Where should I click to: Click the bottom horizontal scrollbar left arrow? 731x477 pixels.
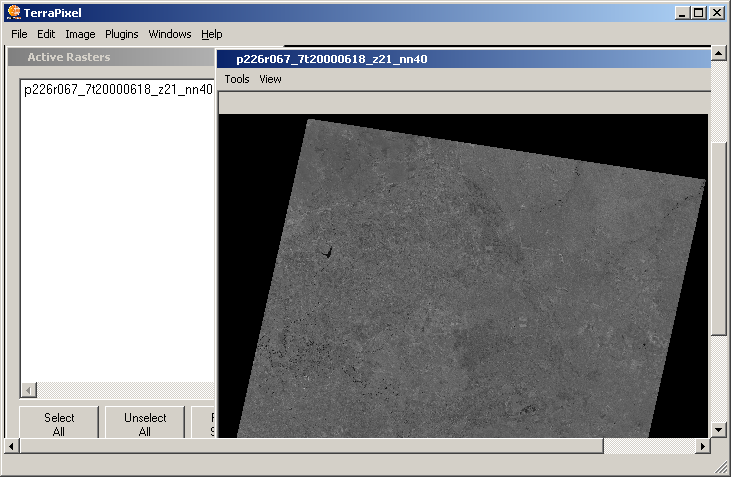tap(13, 446)
